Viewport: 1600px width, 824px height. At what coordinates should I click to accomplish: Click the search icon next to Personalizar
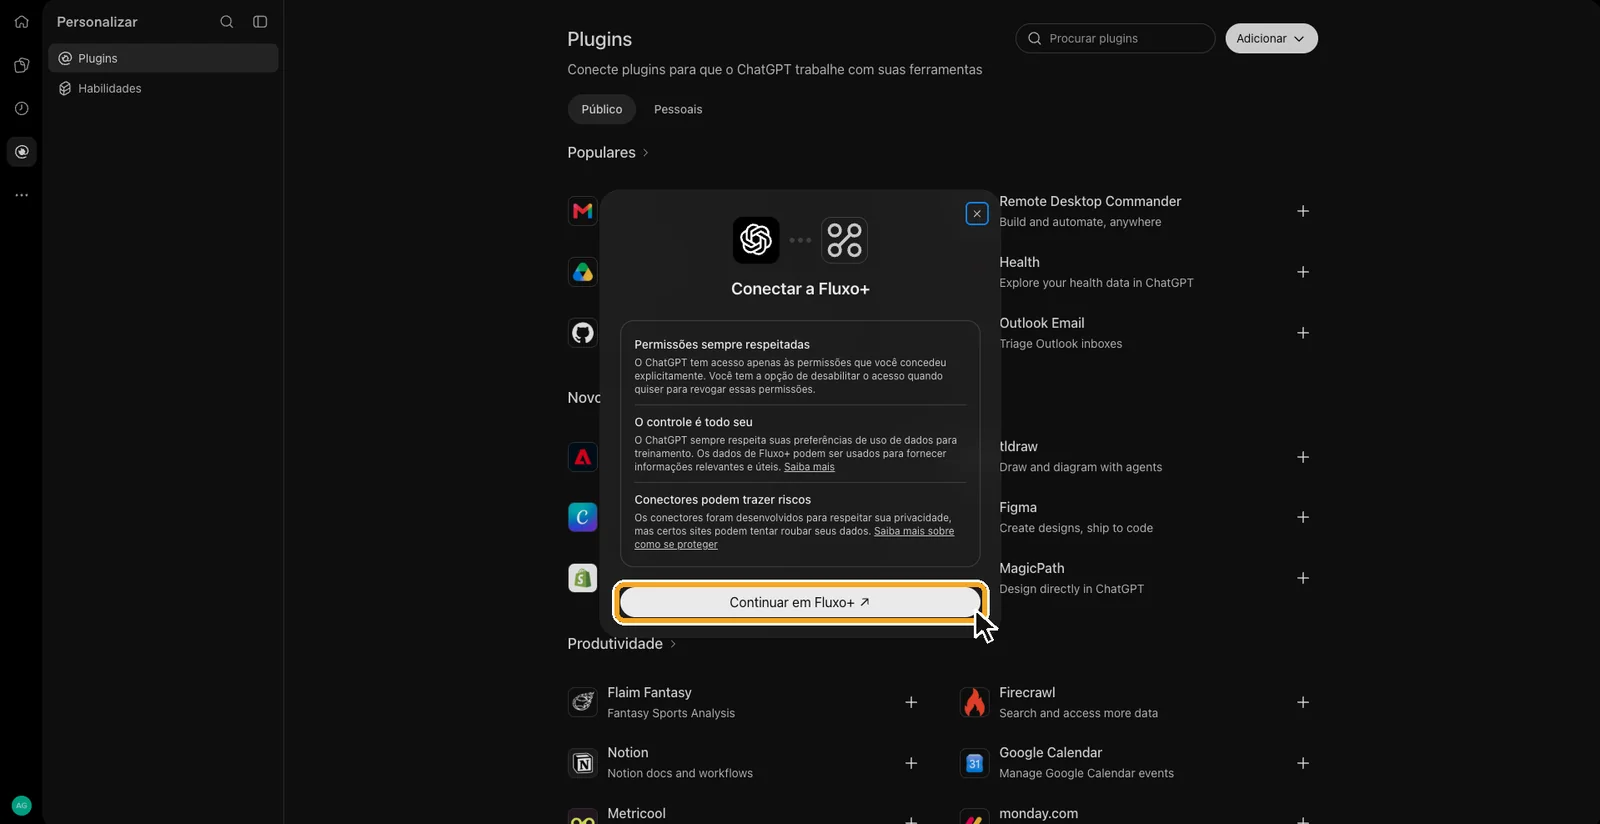click(227, 22)
